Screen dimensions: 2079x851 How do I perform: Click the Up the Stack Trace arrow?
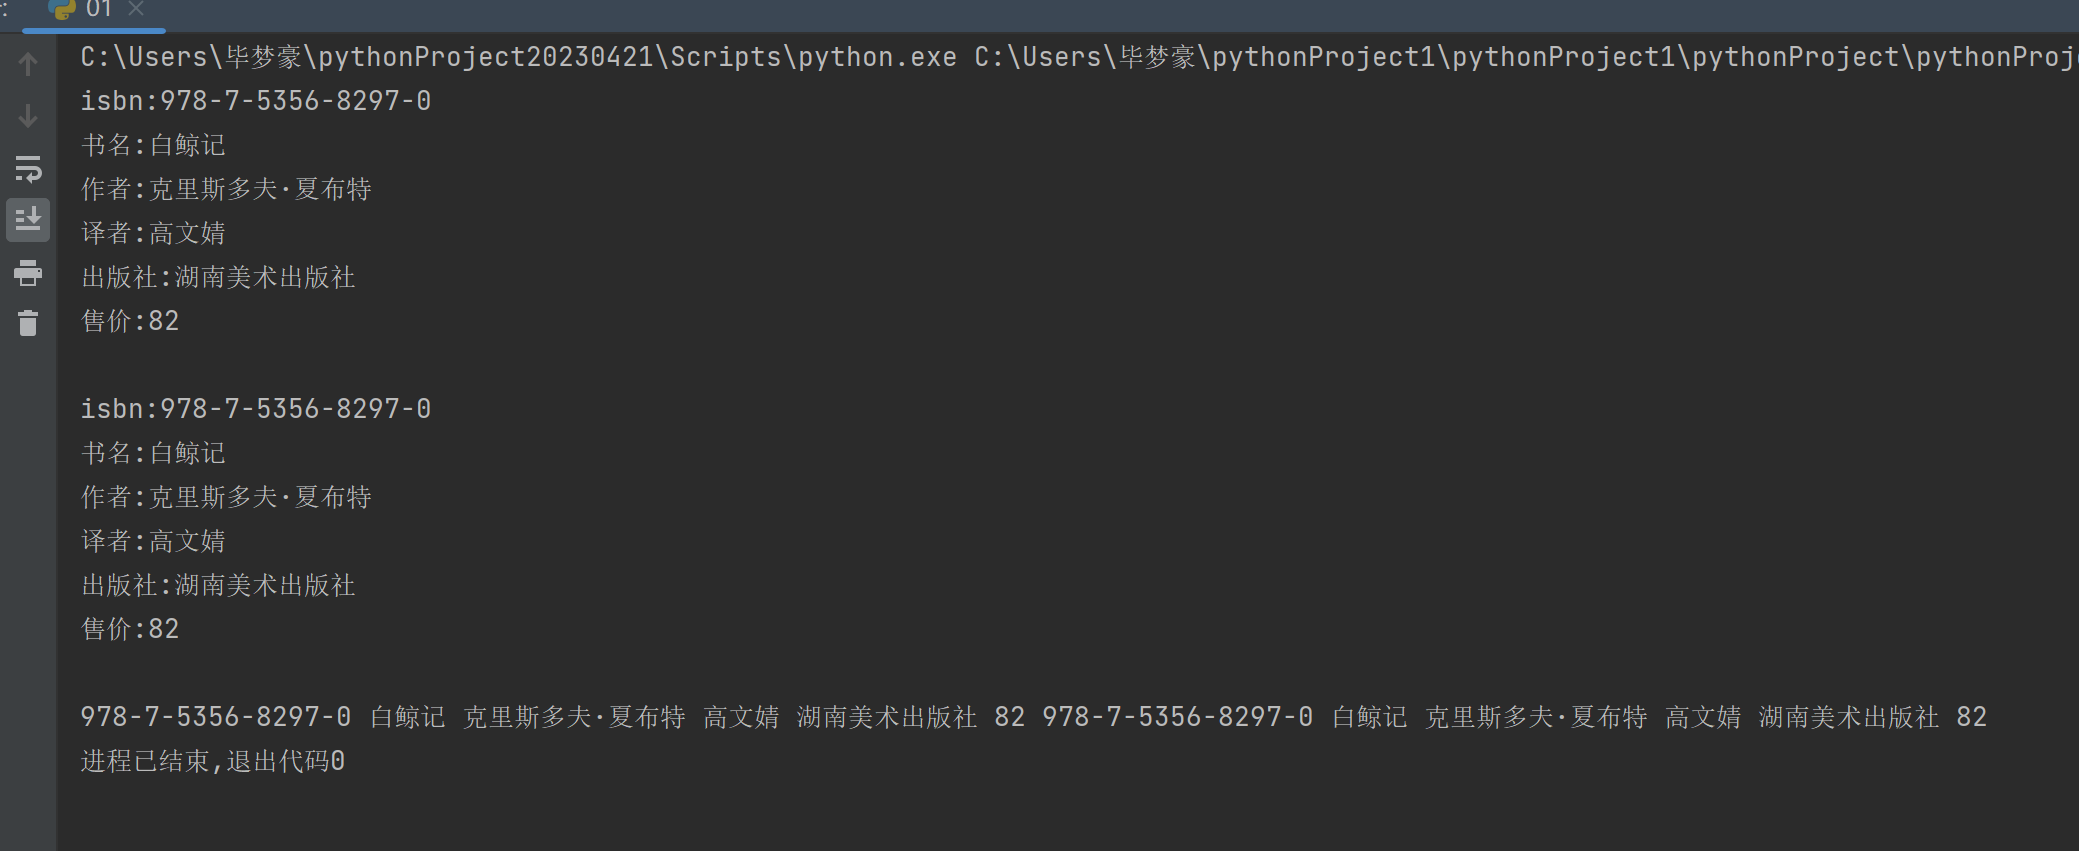(x=28, y=65)
